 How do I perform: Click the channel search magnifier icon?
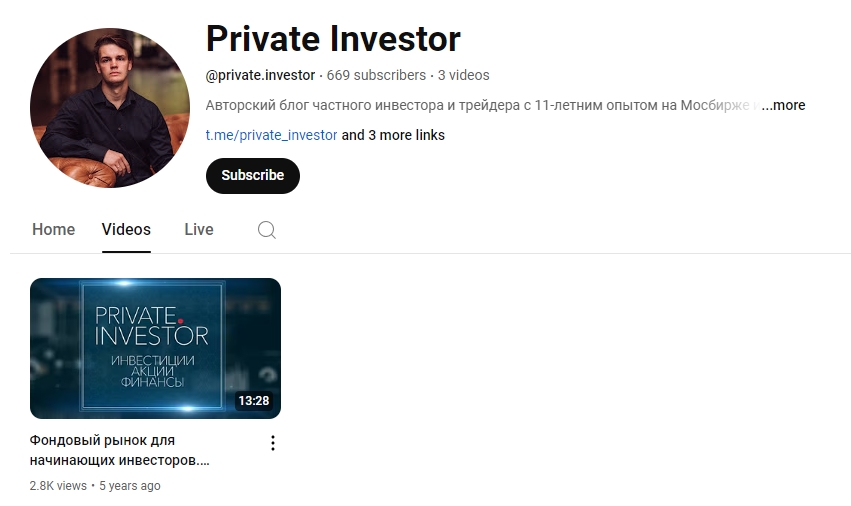tap(266, 230)
